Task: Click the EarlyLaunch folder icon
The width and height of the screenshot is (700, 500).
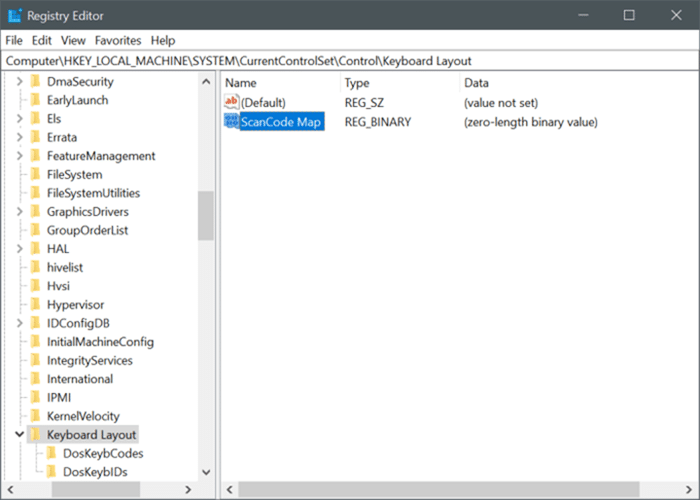Action: point(35,100)
